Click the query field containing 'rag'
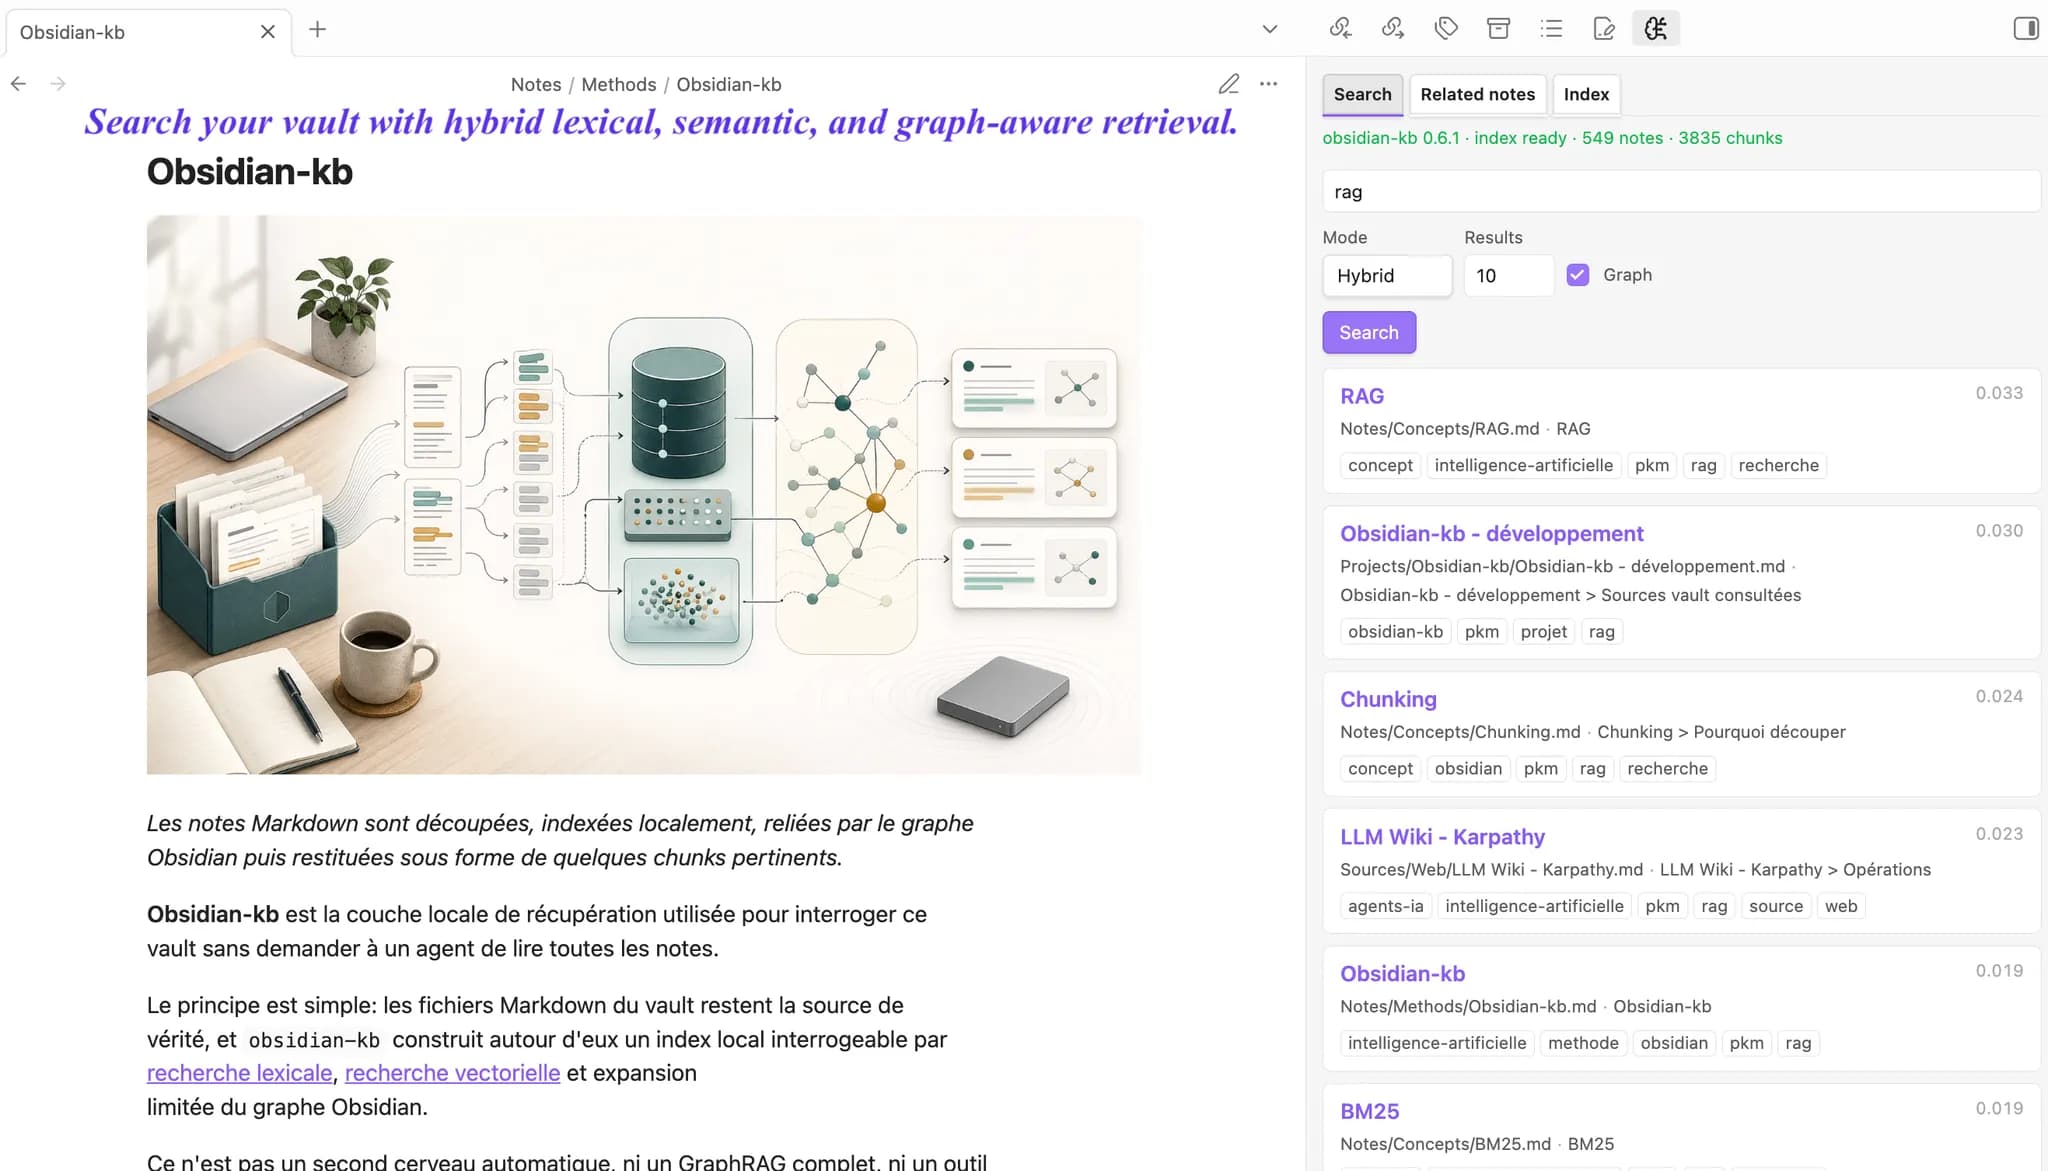 click(1681, 192)
